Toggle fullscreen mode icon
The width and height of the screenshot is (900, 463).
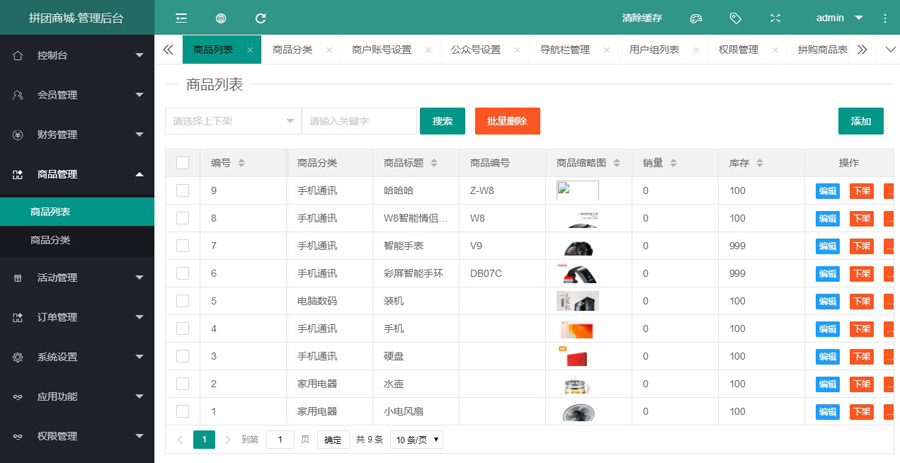click(x=775, y=18)
